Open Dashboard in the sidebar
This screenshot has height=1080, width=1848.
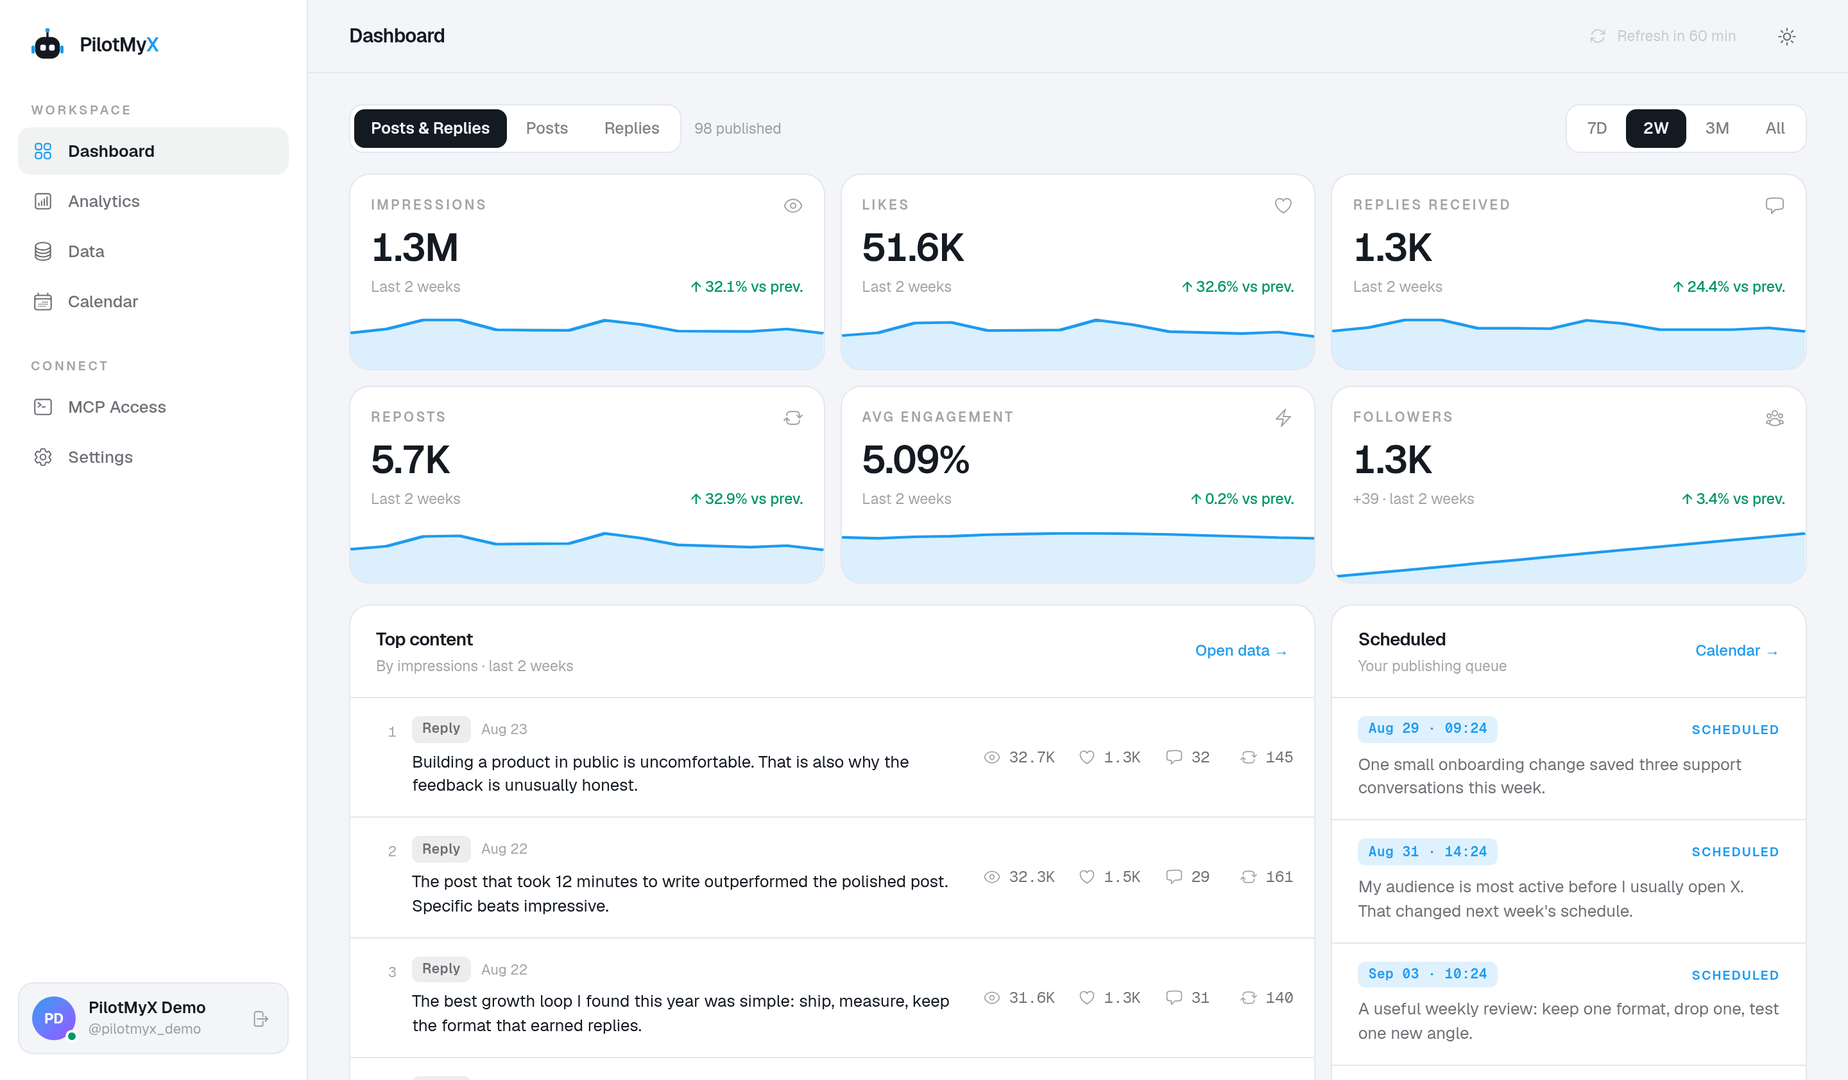click(153, 151)
